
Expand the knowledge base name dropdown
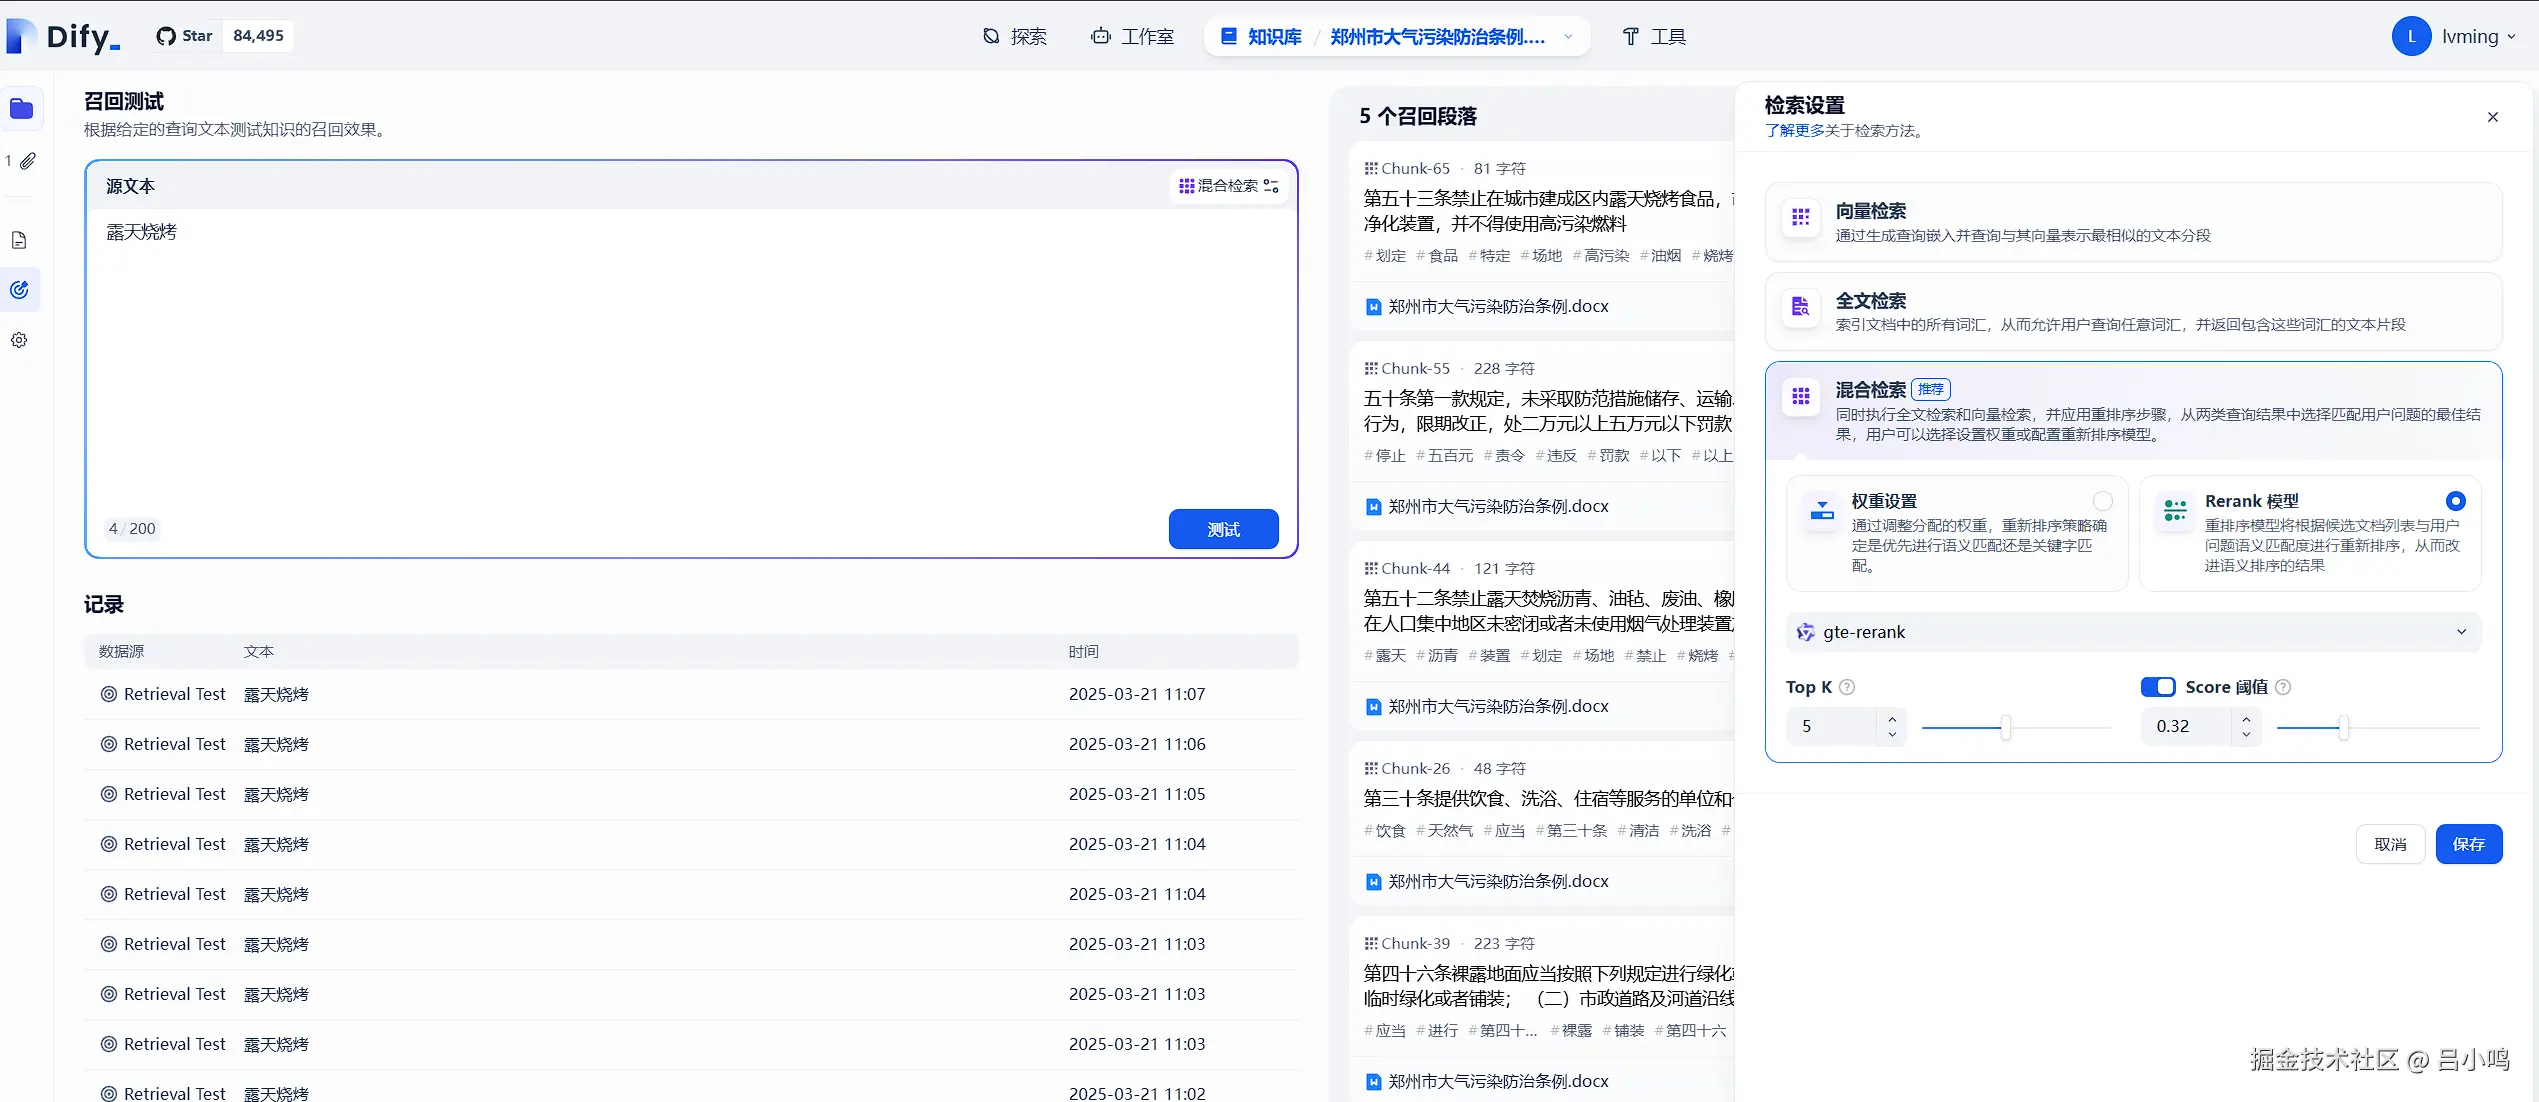click(x=1568, y=37)
